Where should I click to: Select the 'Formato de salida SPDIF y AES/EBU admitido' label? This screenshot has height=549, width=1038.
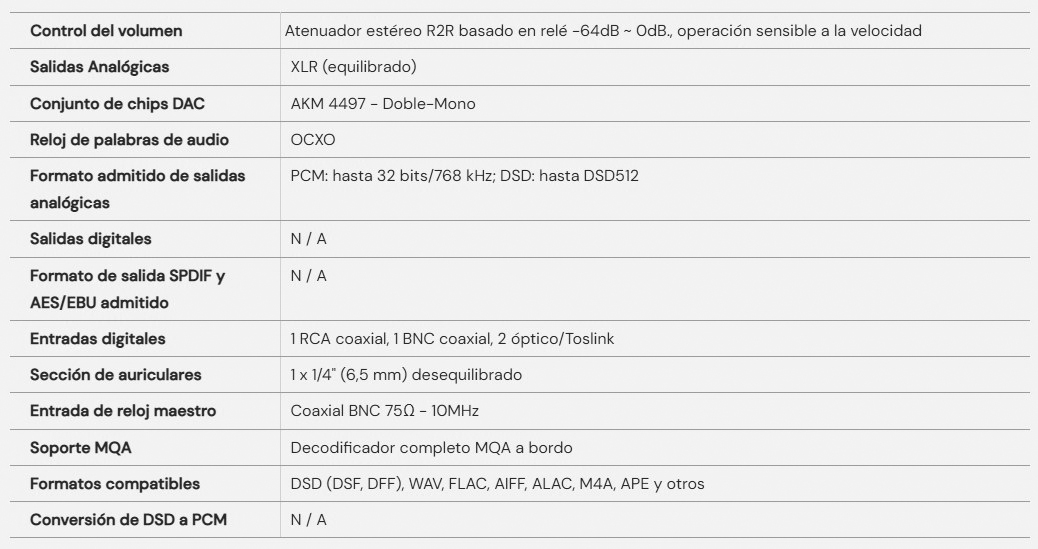coord(127,289)
